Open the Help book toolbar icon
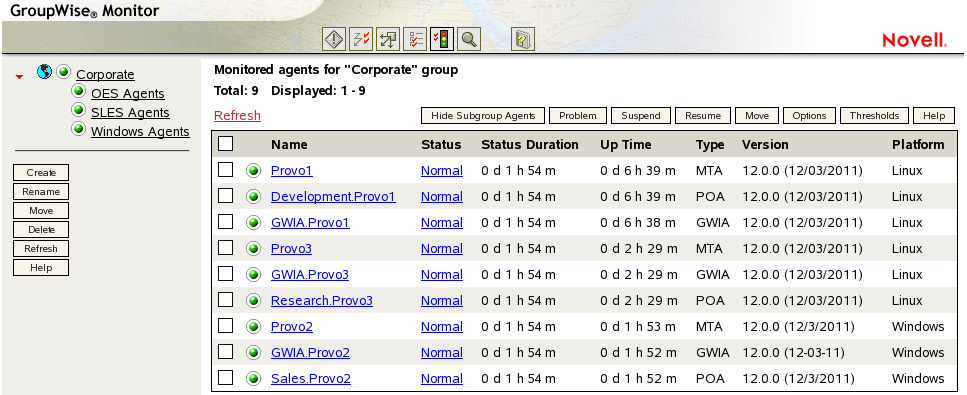 pyautogui.click(x=523, y=40)
